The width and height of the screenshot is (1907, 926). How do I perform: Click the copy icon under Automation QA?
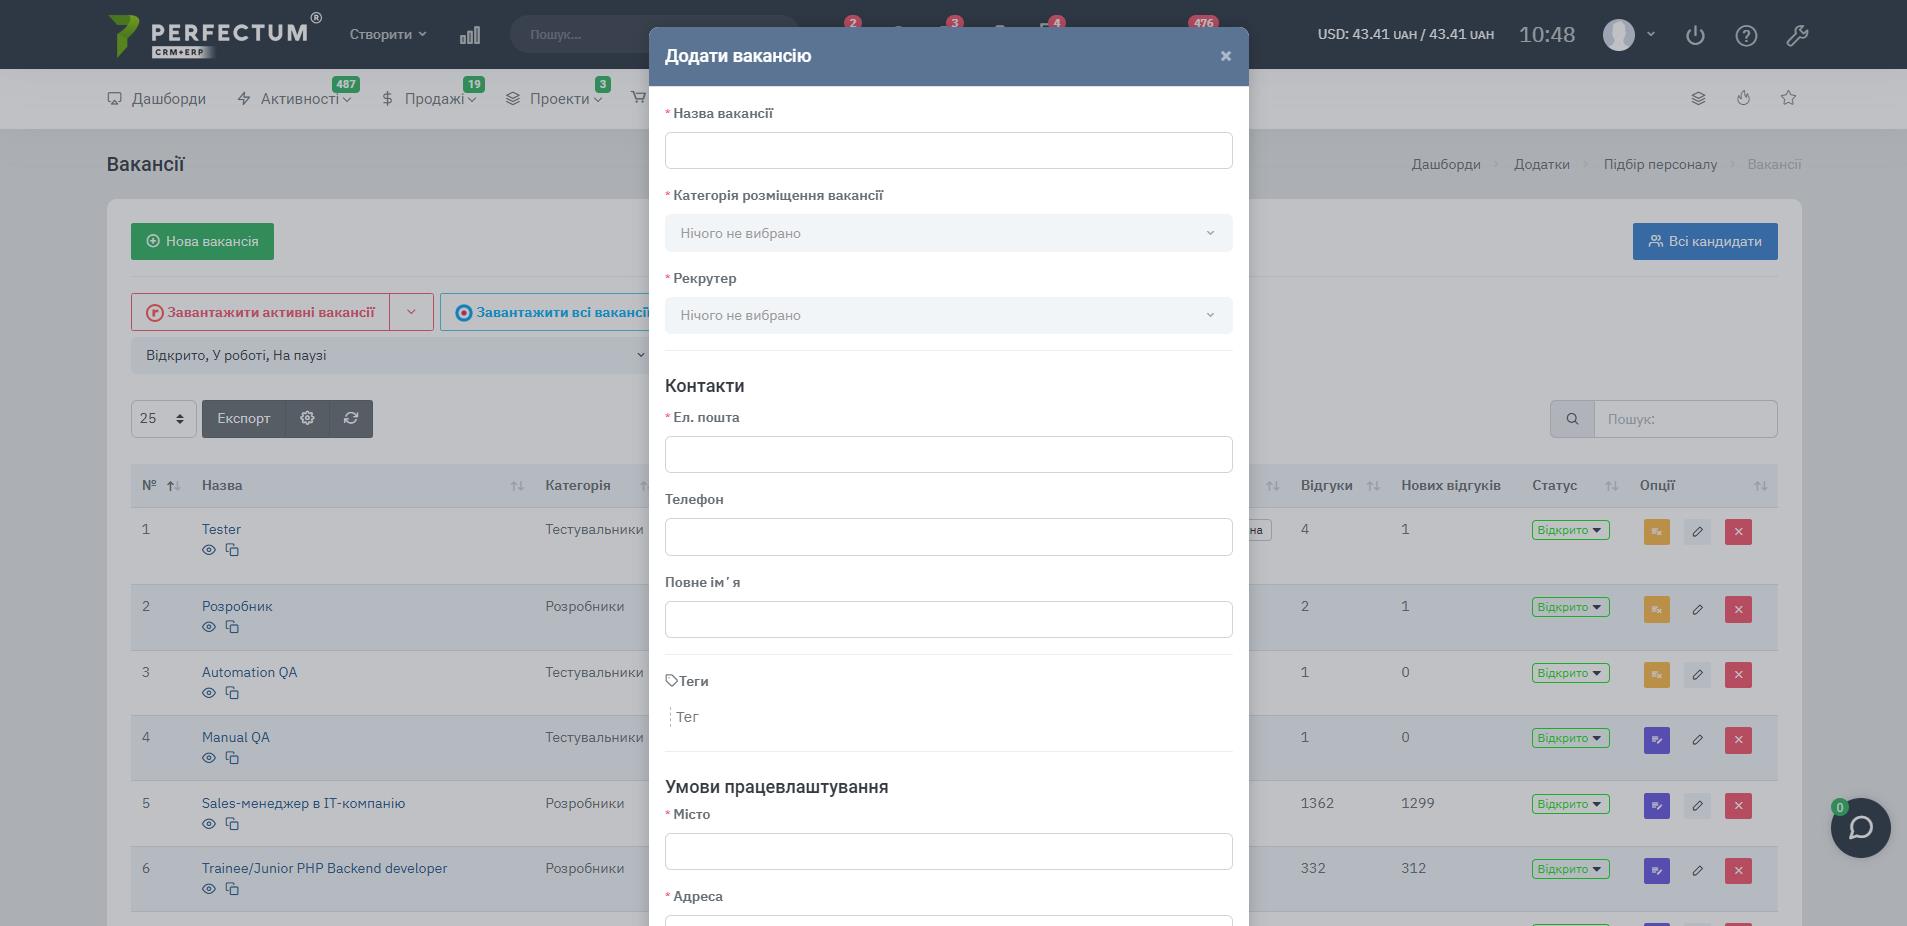232,693
